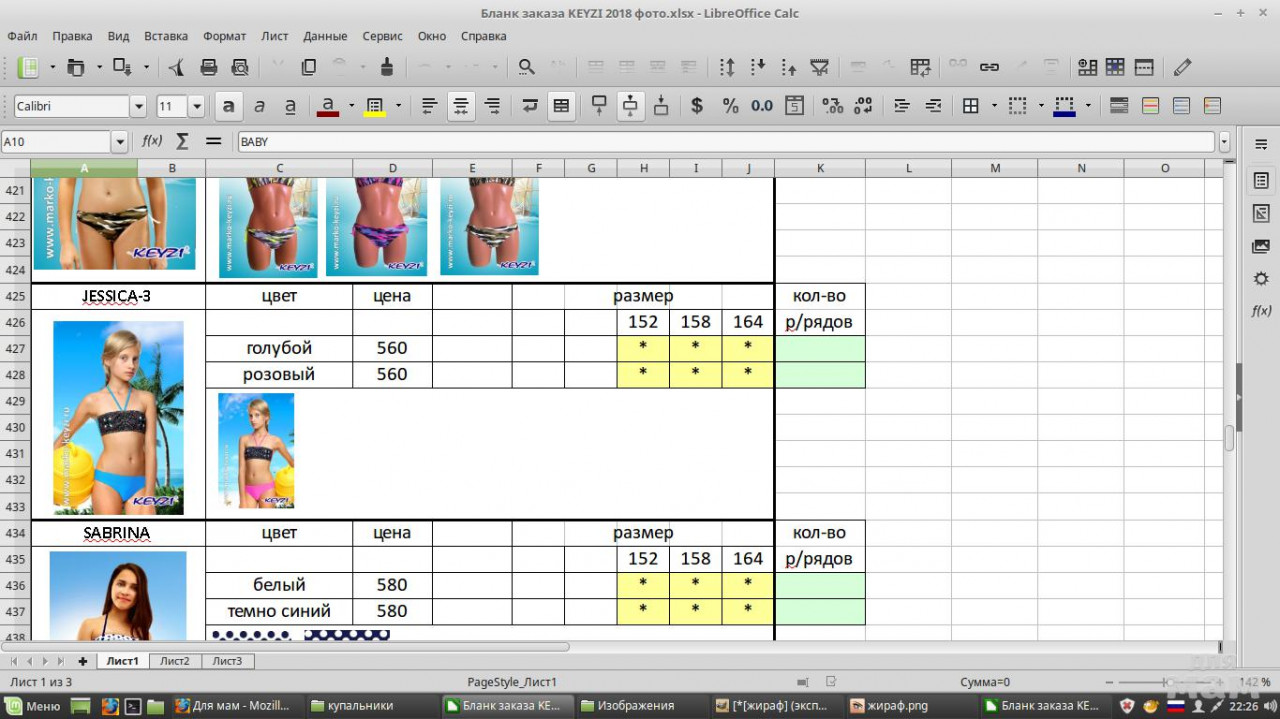Click the Sum sigma icon
The height and width of the screenshot is (719, 1280).
[x=182, y=142]
